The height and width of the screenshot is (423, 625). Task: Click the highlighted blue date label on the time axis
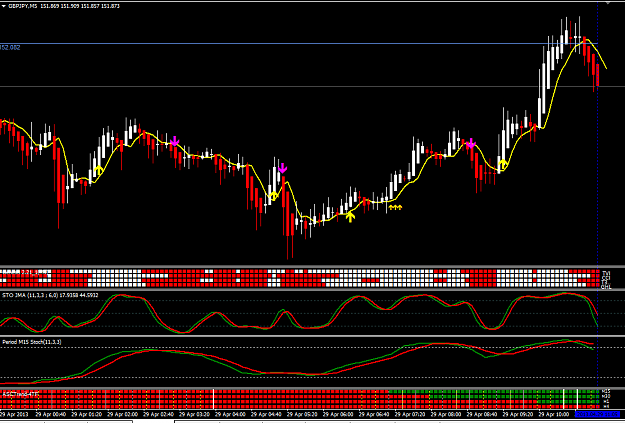597,414
